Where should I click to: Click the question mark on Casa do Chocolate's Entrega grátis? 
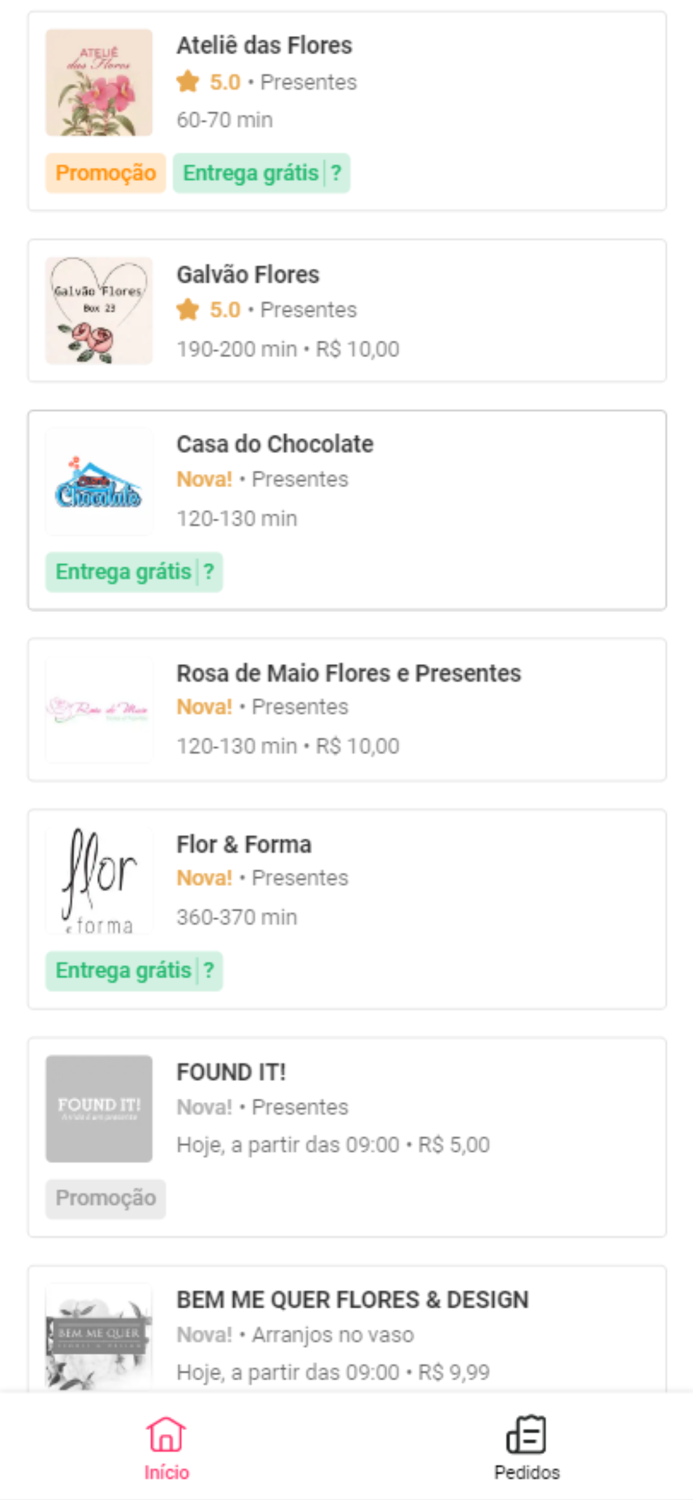pyautogui.click(x=211, y=571)
